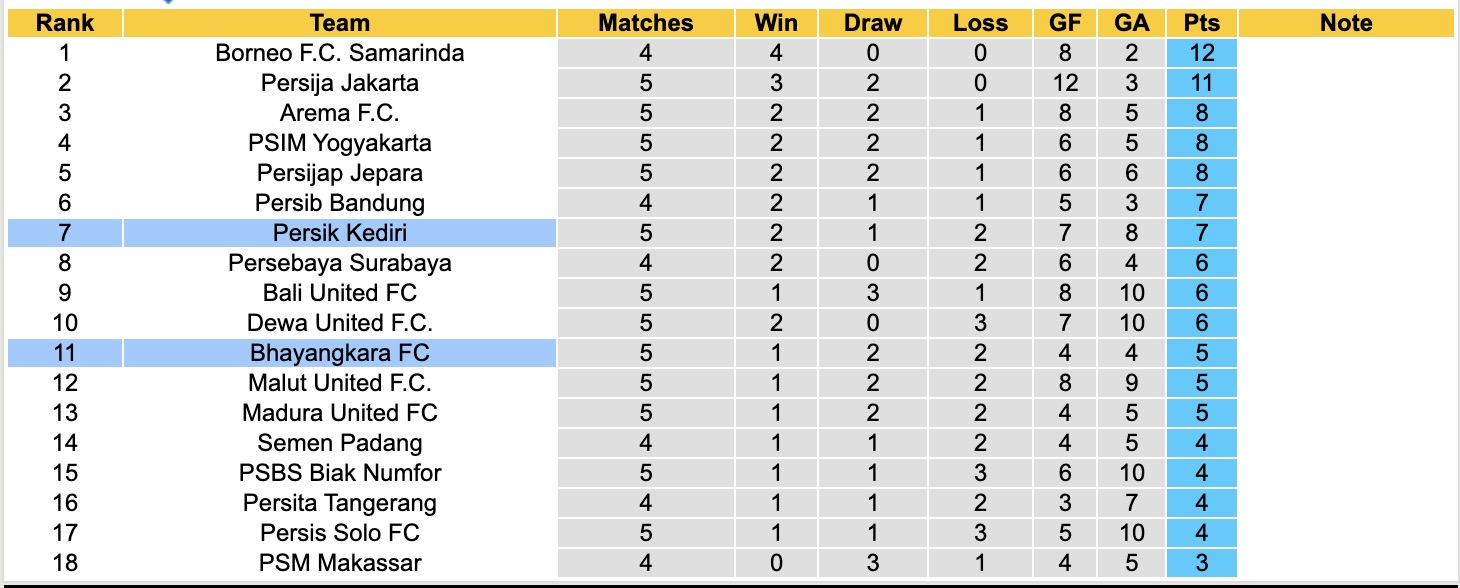The width and height of the screenshot is (1460, 588).
Task: Select the highlighted Persik Kediri team row
Action: (x=340, y=233)
